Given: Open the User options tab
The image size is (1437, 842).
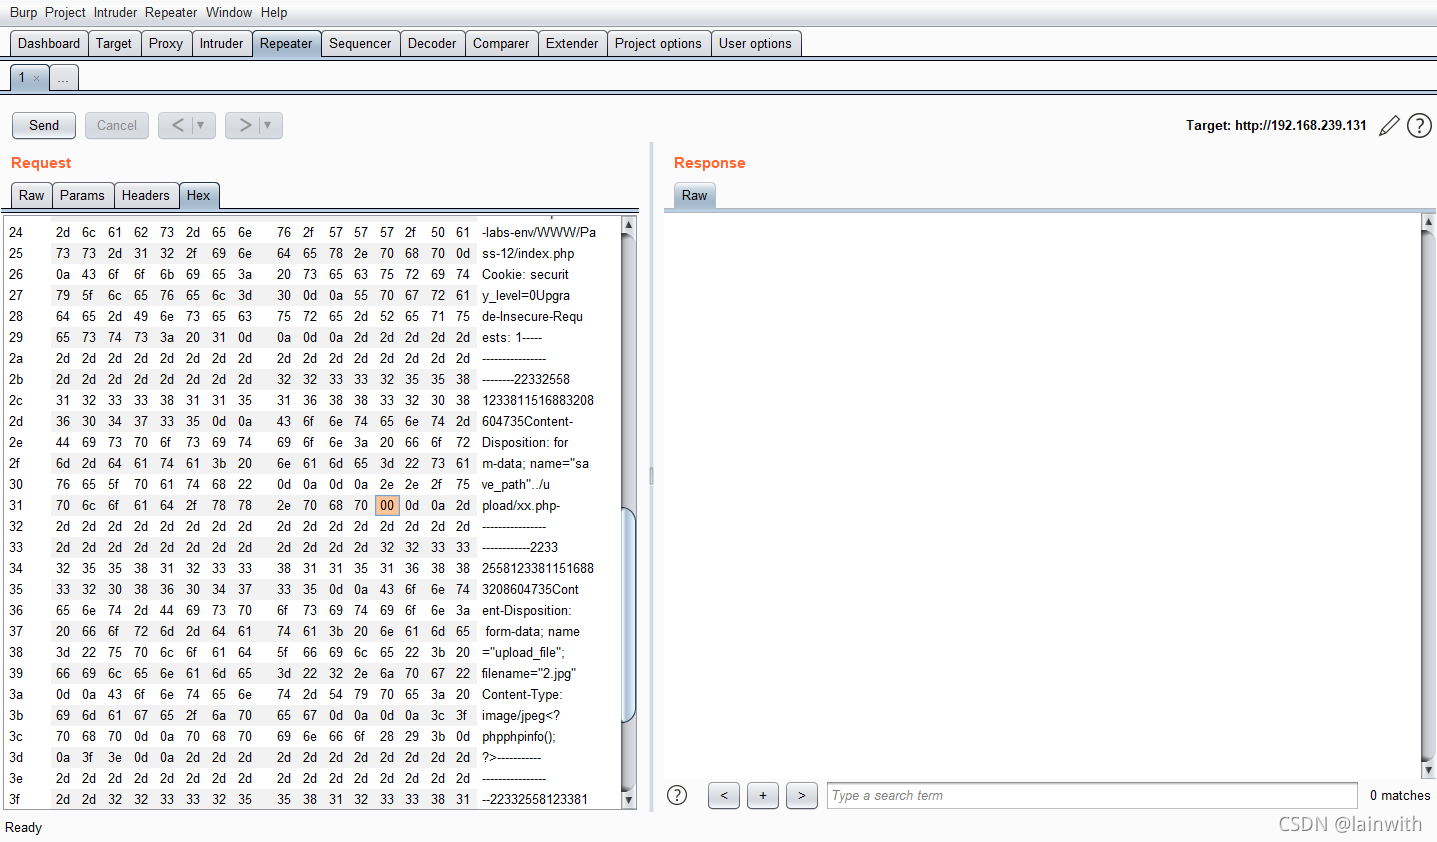Looking at the screenshot, I should point(755,43).
